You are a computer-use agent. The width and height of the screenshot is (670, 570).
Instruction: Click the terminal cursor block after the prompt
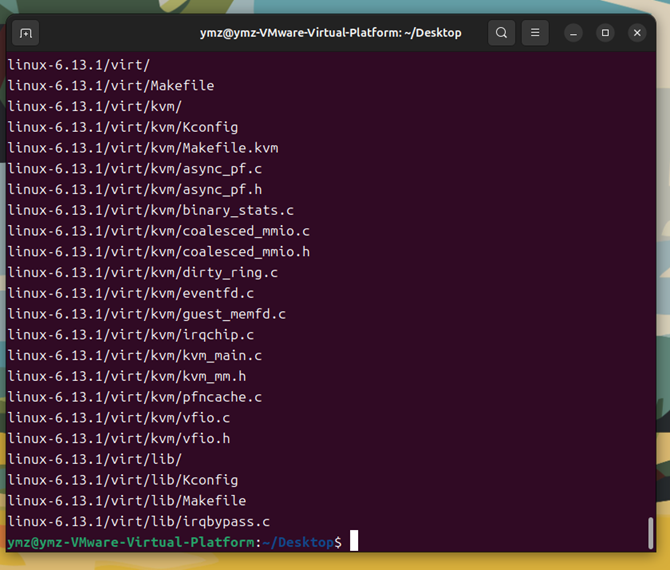pos(354,541)
